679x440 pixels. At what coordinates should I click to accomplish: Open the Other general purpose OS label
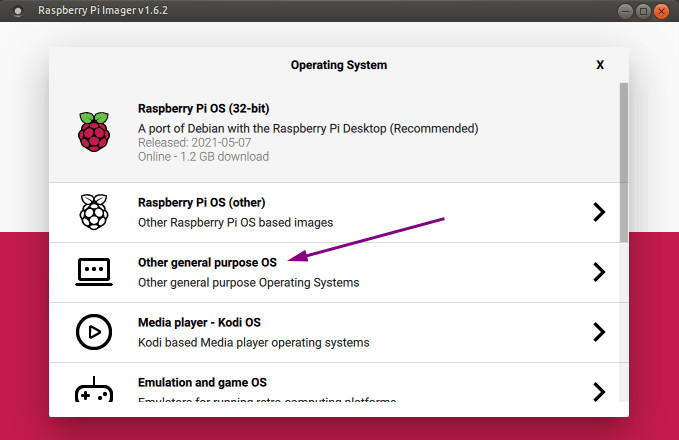[x=207, y=262]
